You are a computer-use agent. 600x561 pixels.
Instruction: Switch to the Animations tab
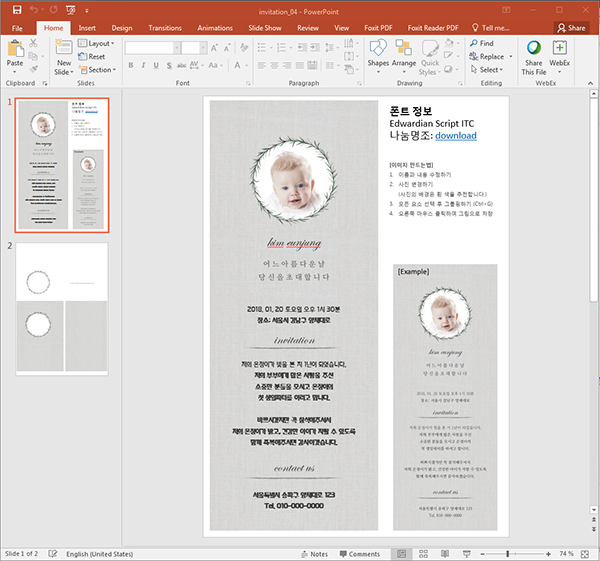click(215, 28)
